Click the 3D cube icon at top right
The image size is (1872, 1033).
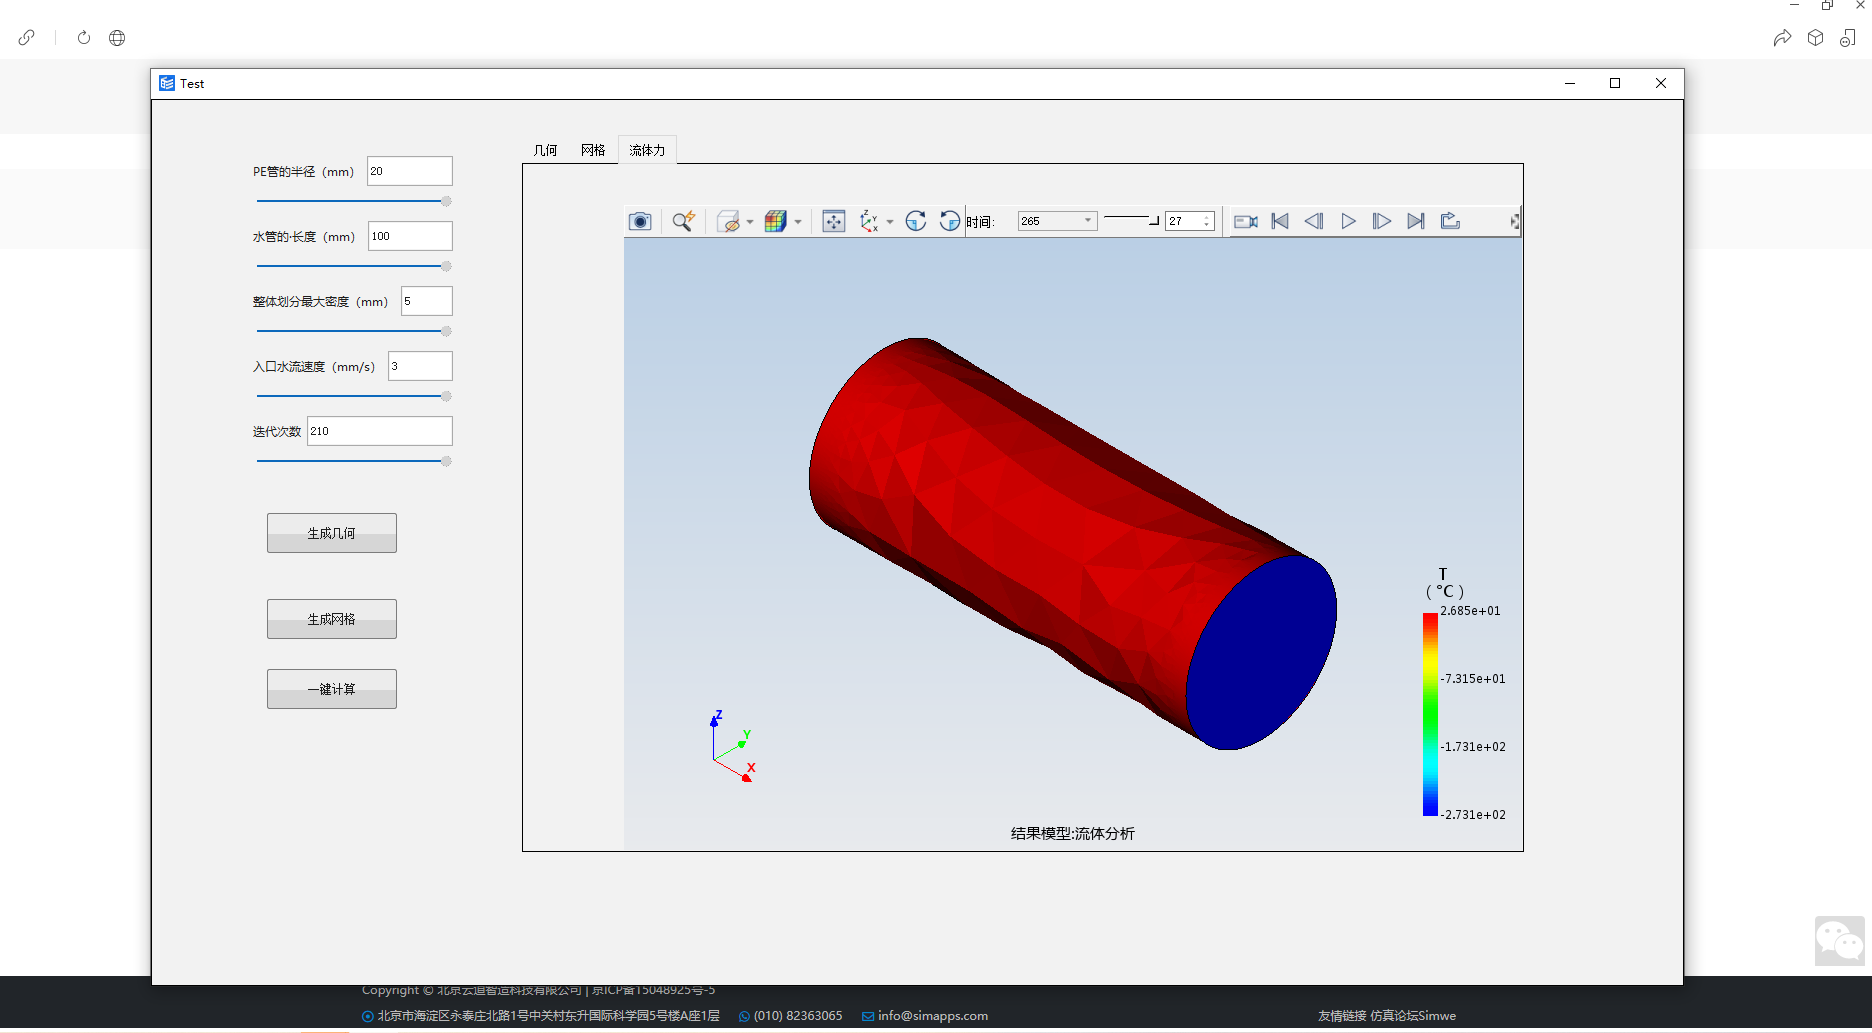1816,37
